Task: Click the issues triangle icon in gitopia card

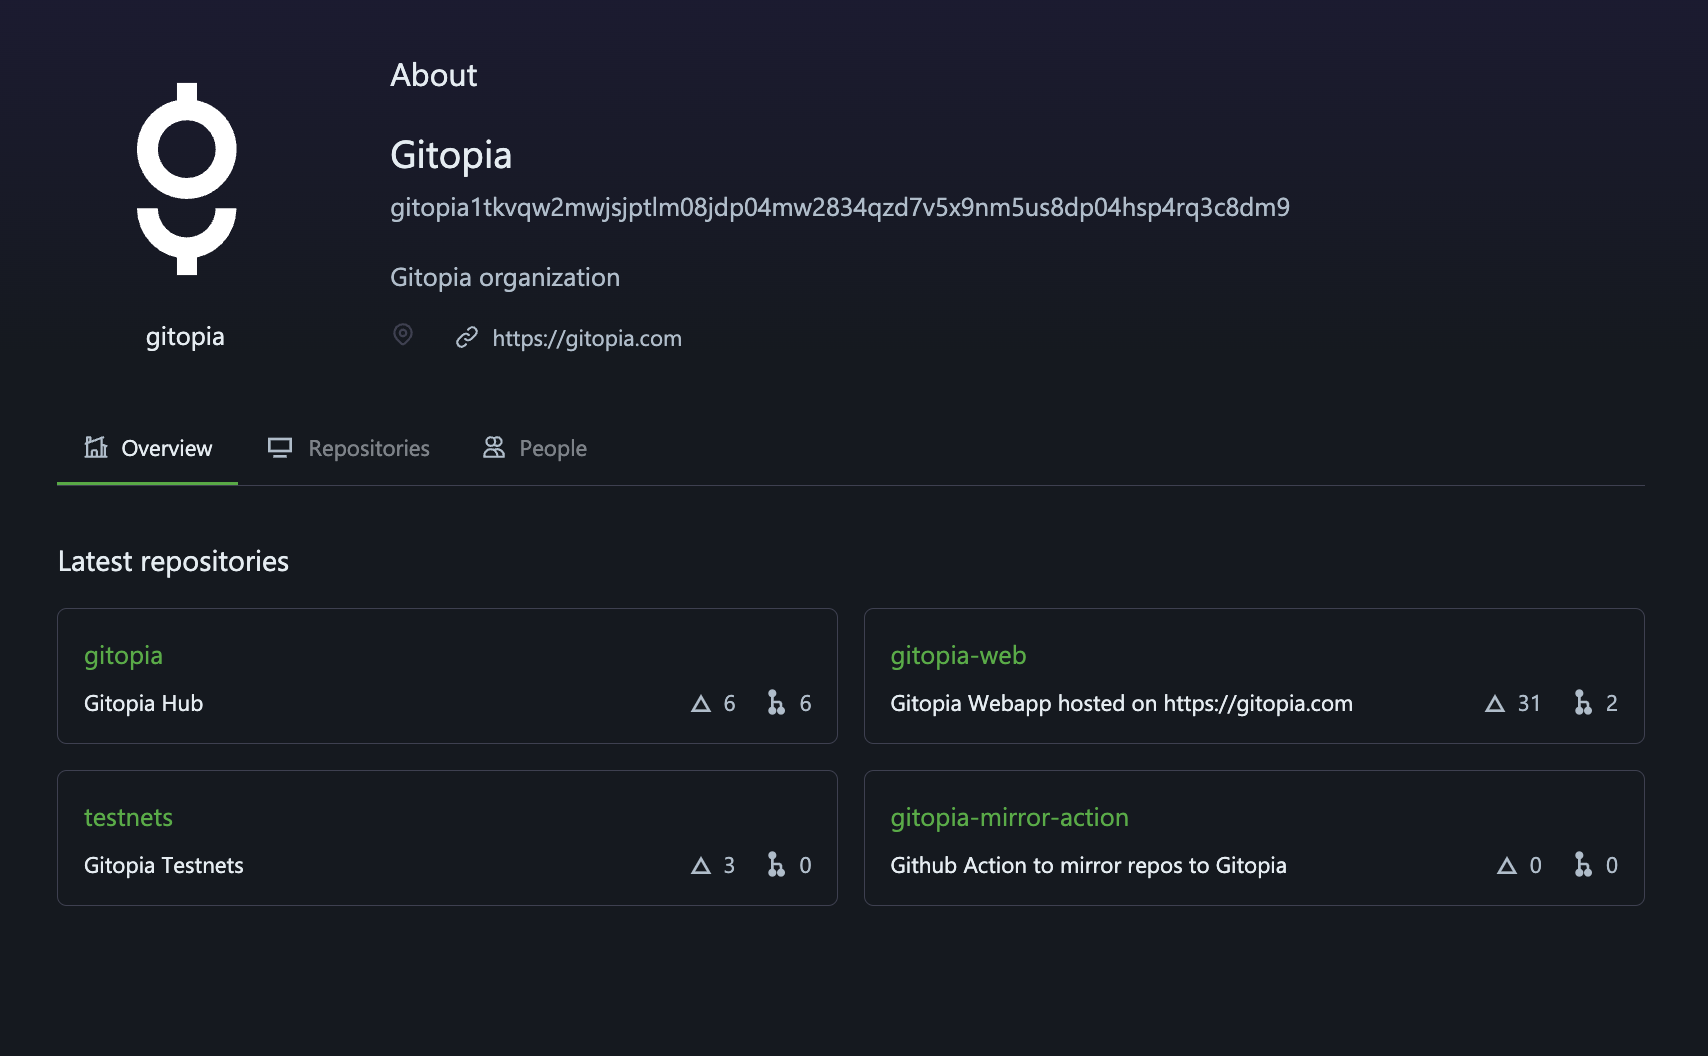Action: pos(701,704)
